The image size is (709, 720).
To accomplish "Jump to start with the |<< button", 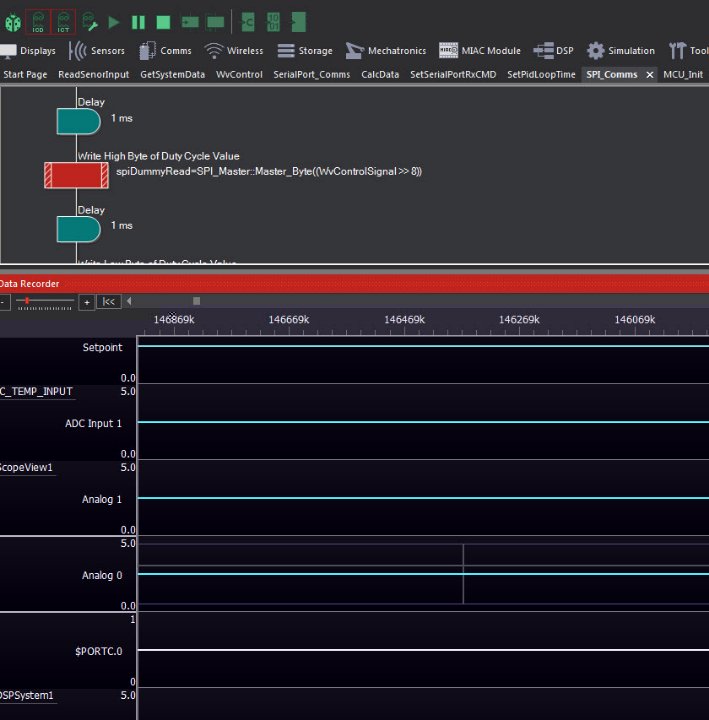I will [x=109, y=302].
